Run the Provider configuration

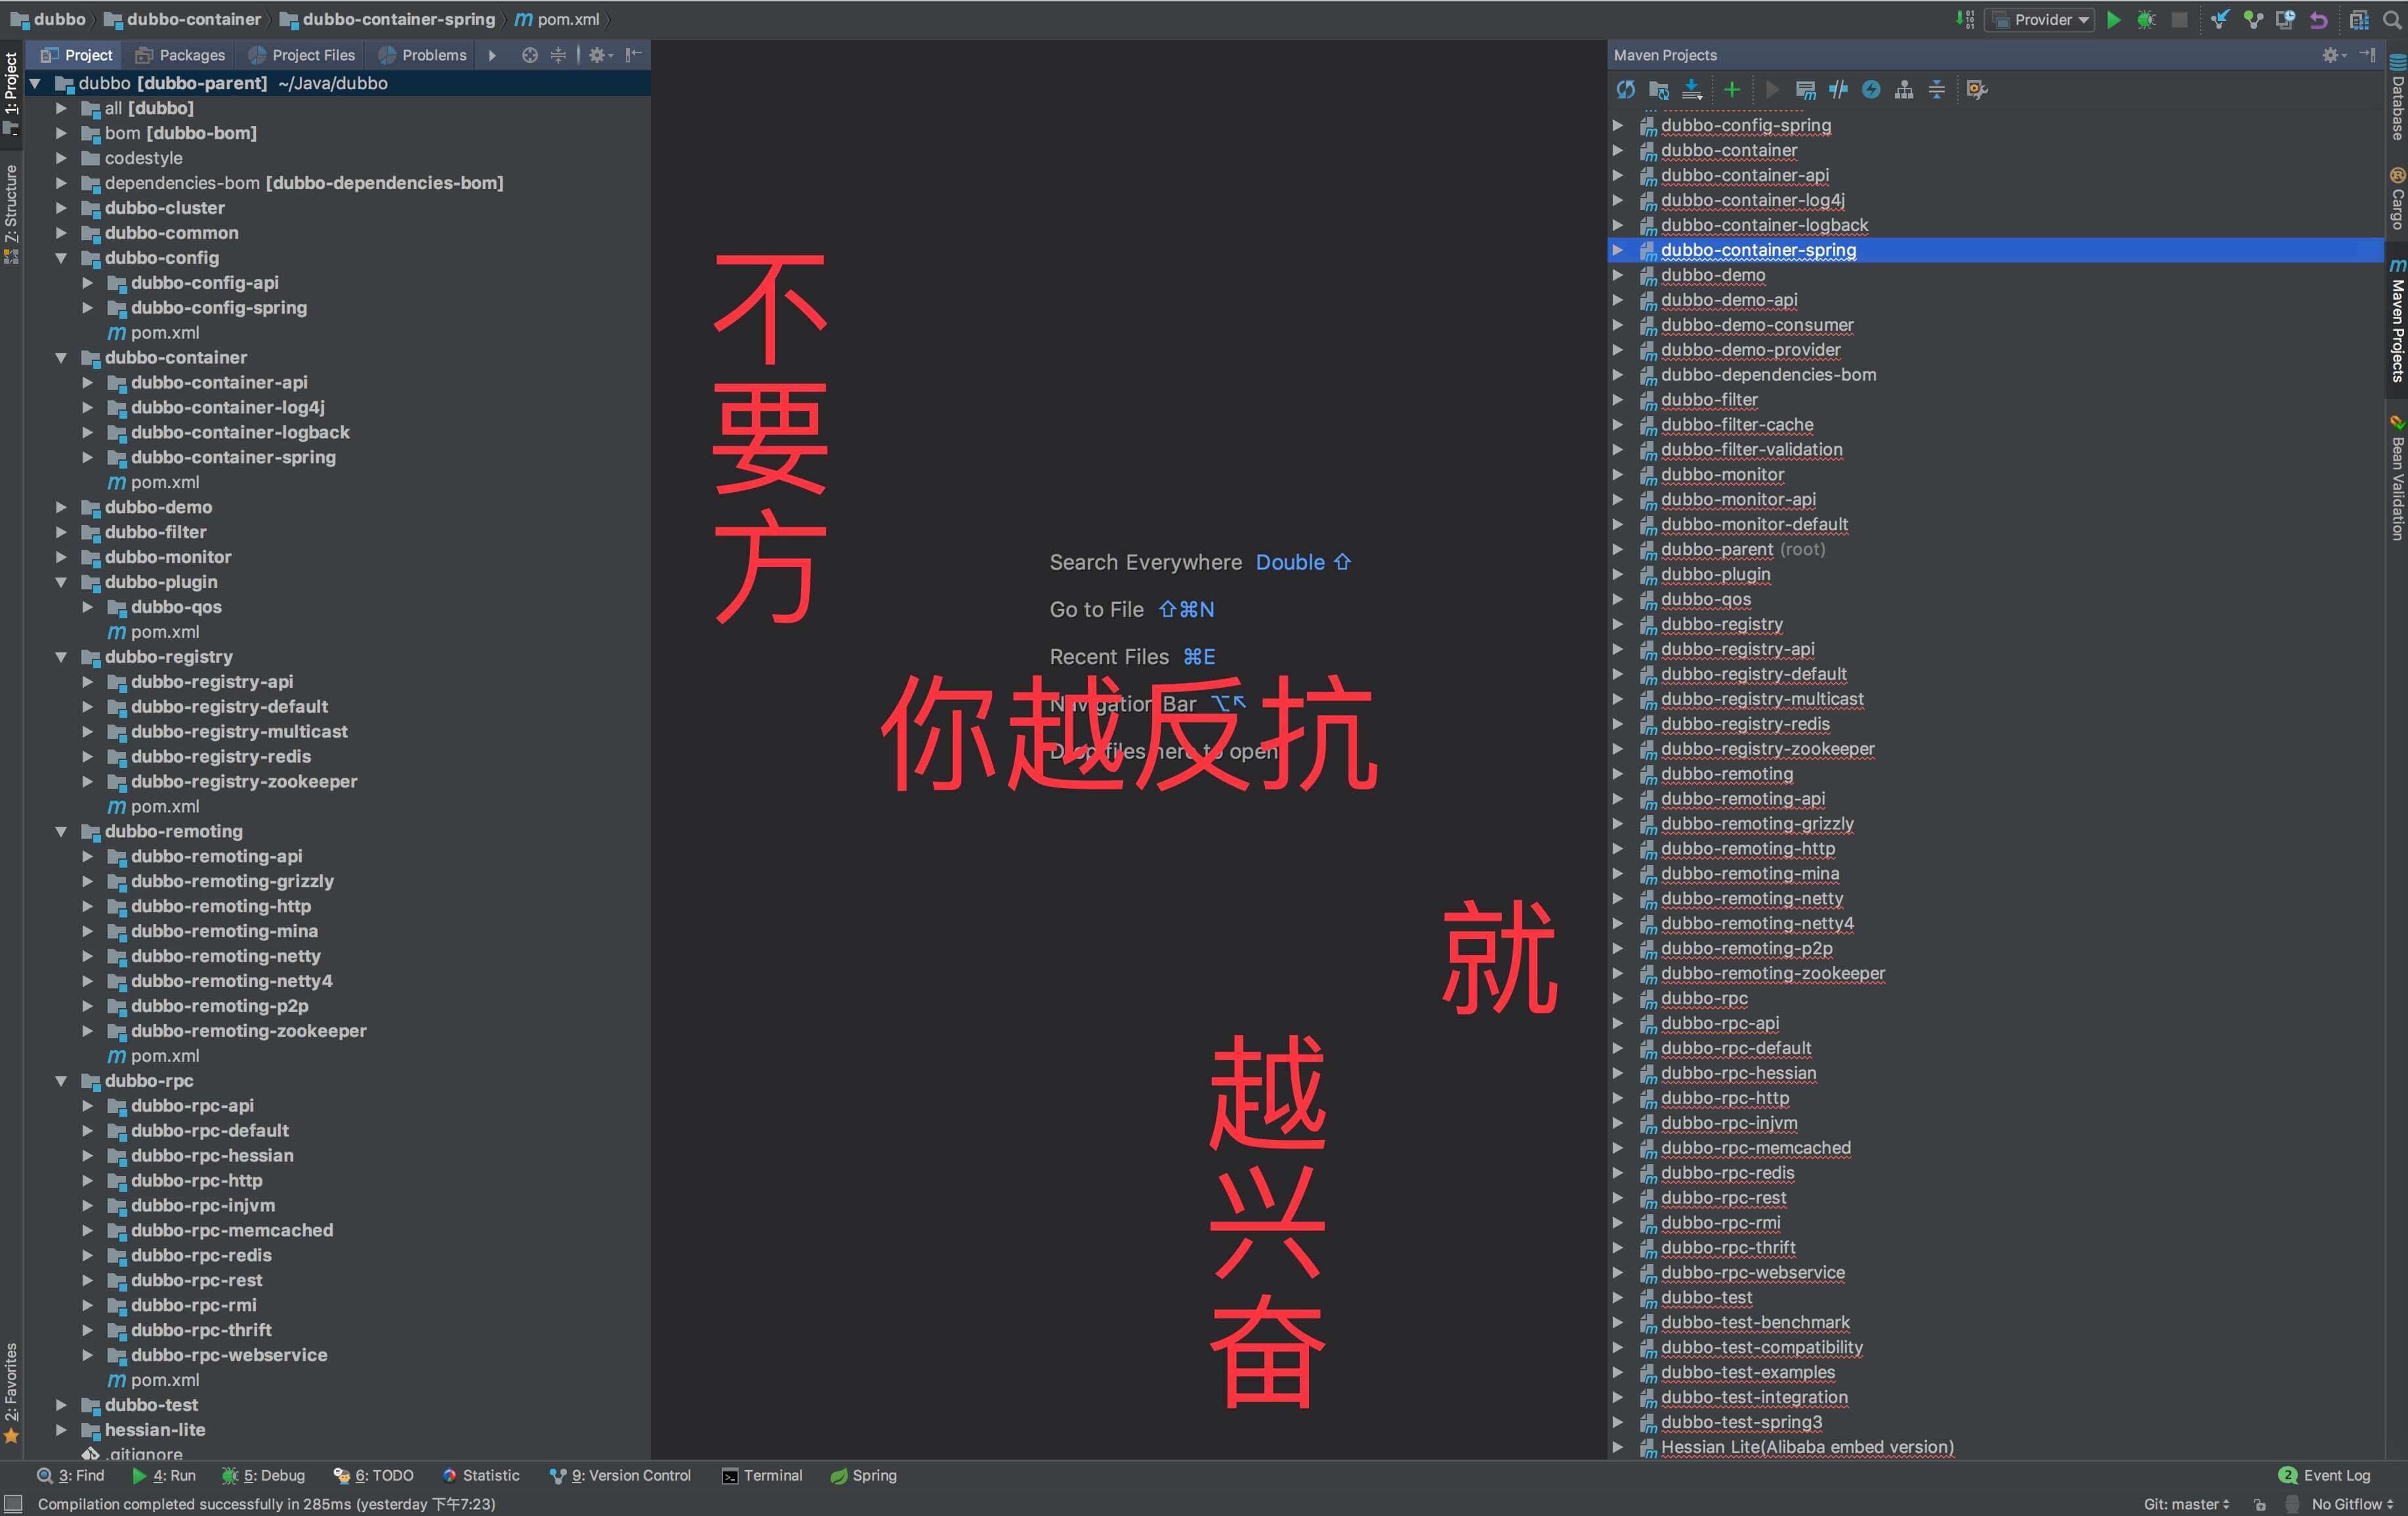point(2113,20)
